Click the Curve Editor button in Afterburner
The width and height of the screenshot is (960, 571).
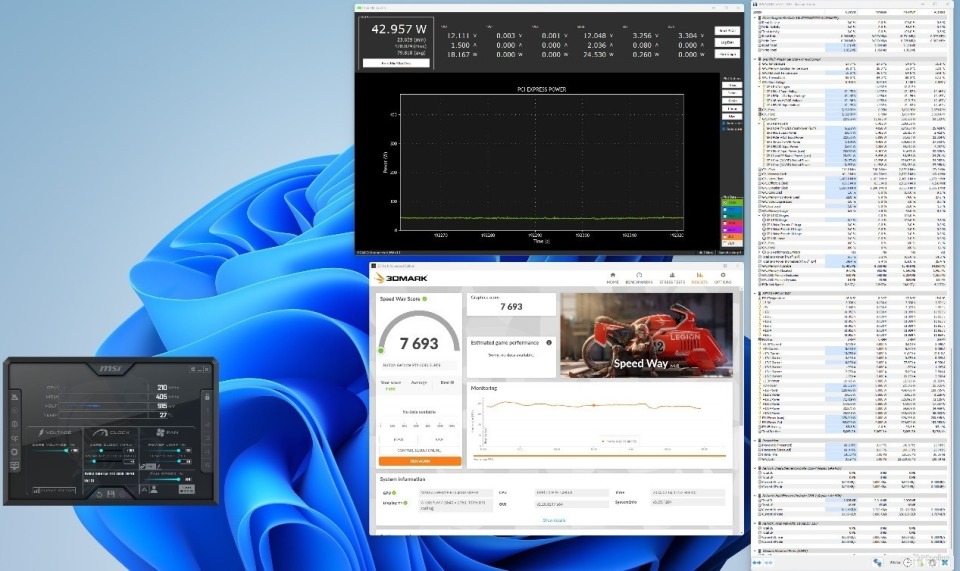click(x=54, y=491)
